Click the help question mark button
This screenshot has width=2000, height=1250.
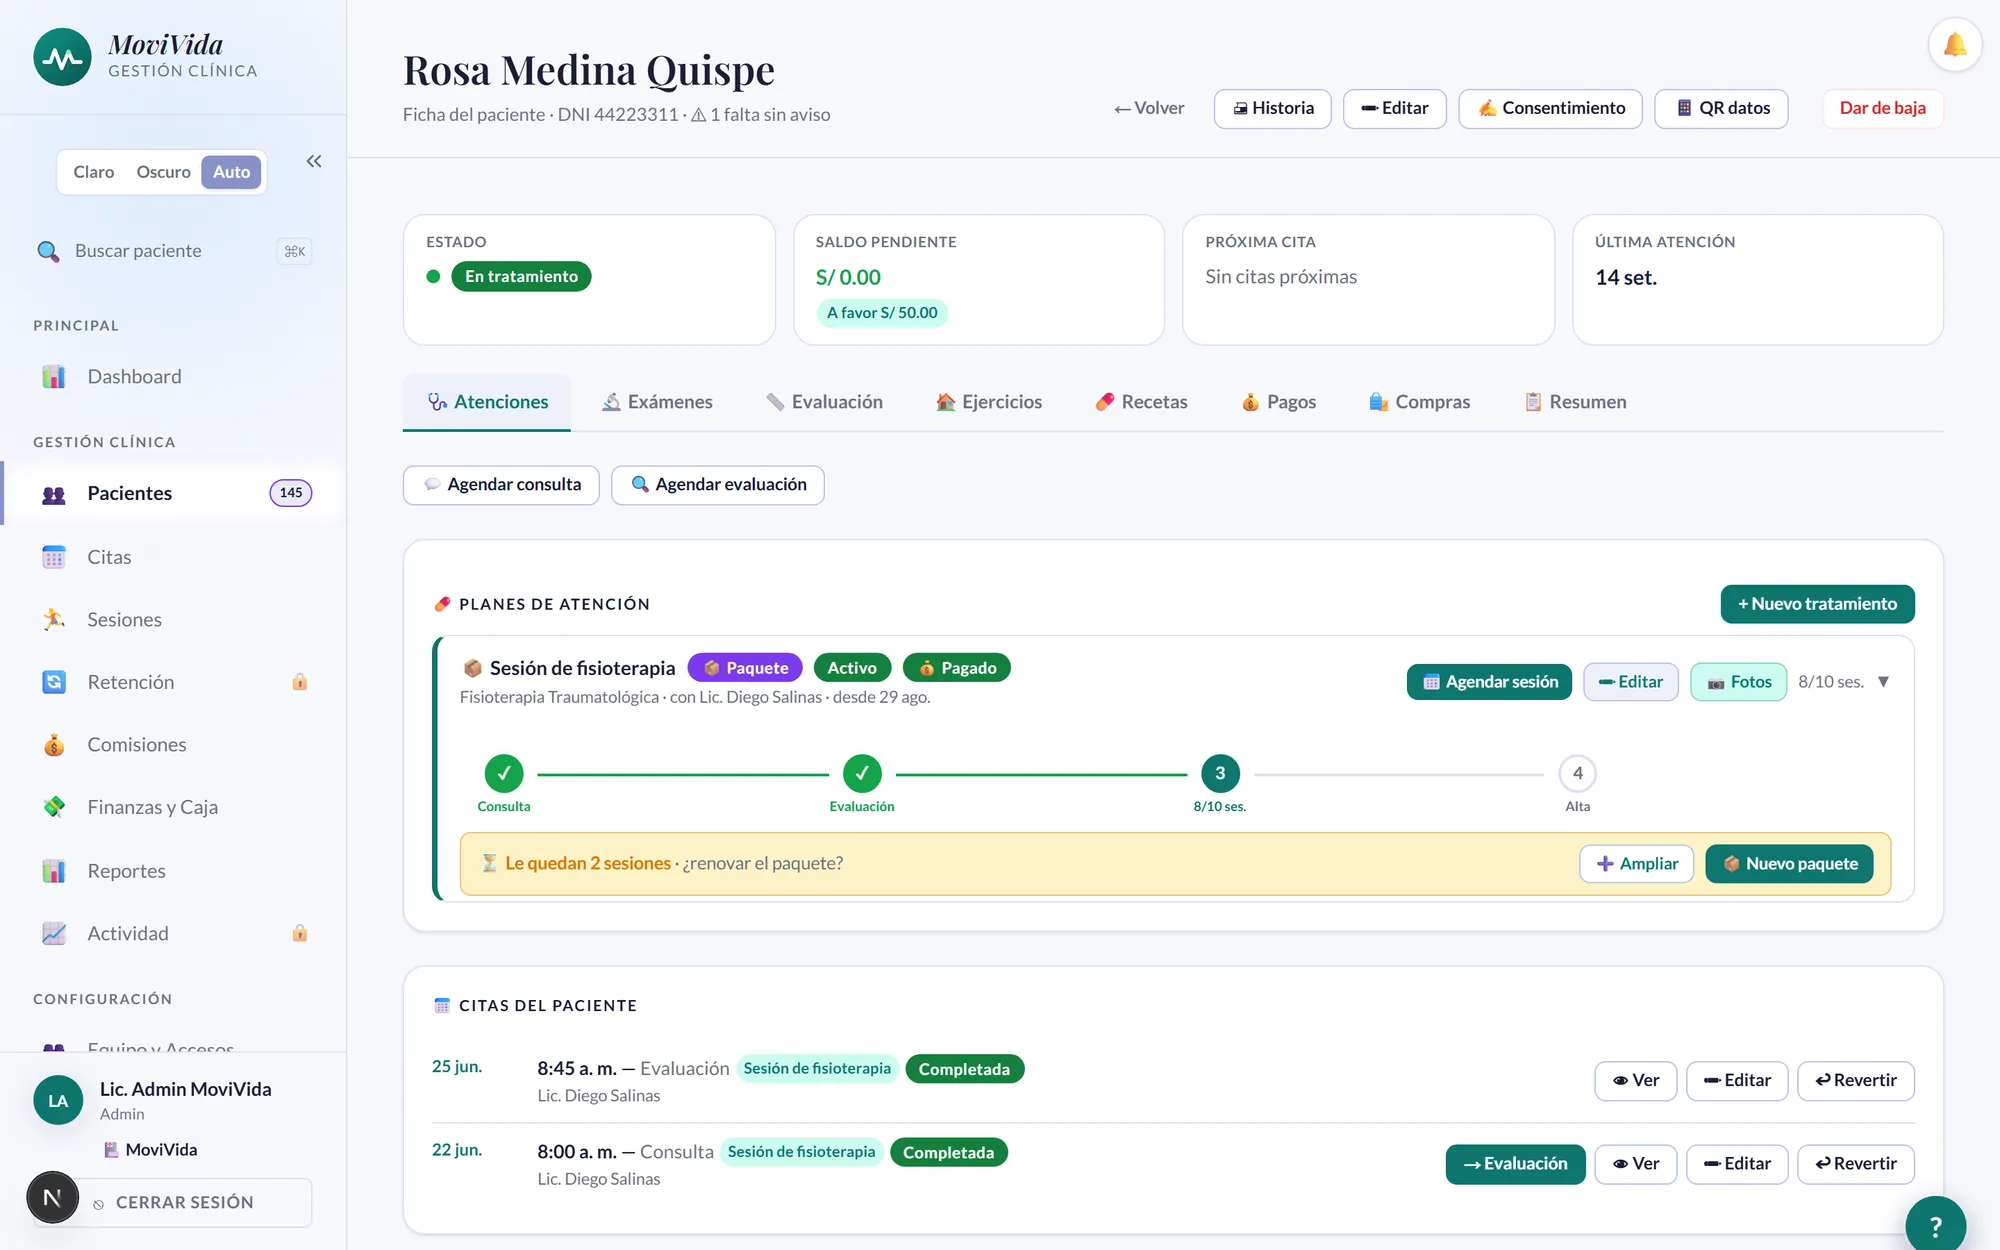pyautogui.click(x=1935, y=1224)
